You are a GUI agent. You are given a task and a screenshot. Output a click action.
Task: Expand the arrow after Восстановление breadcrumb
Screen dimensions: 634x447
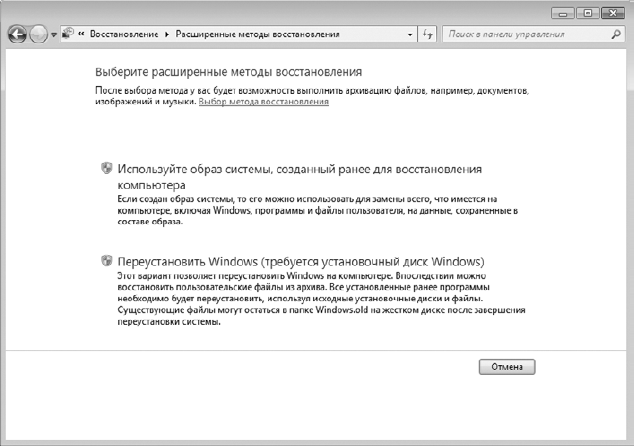[x=167, y=34]
